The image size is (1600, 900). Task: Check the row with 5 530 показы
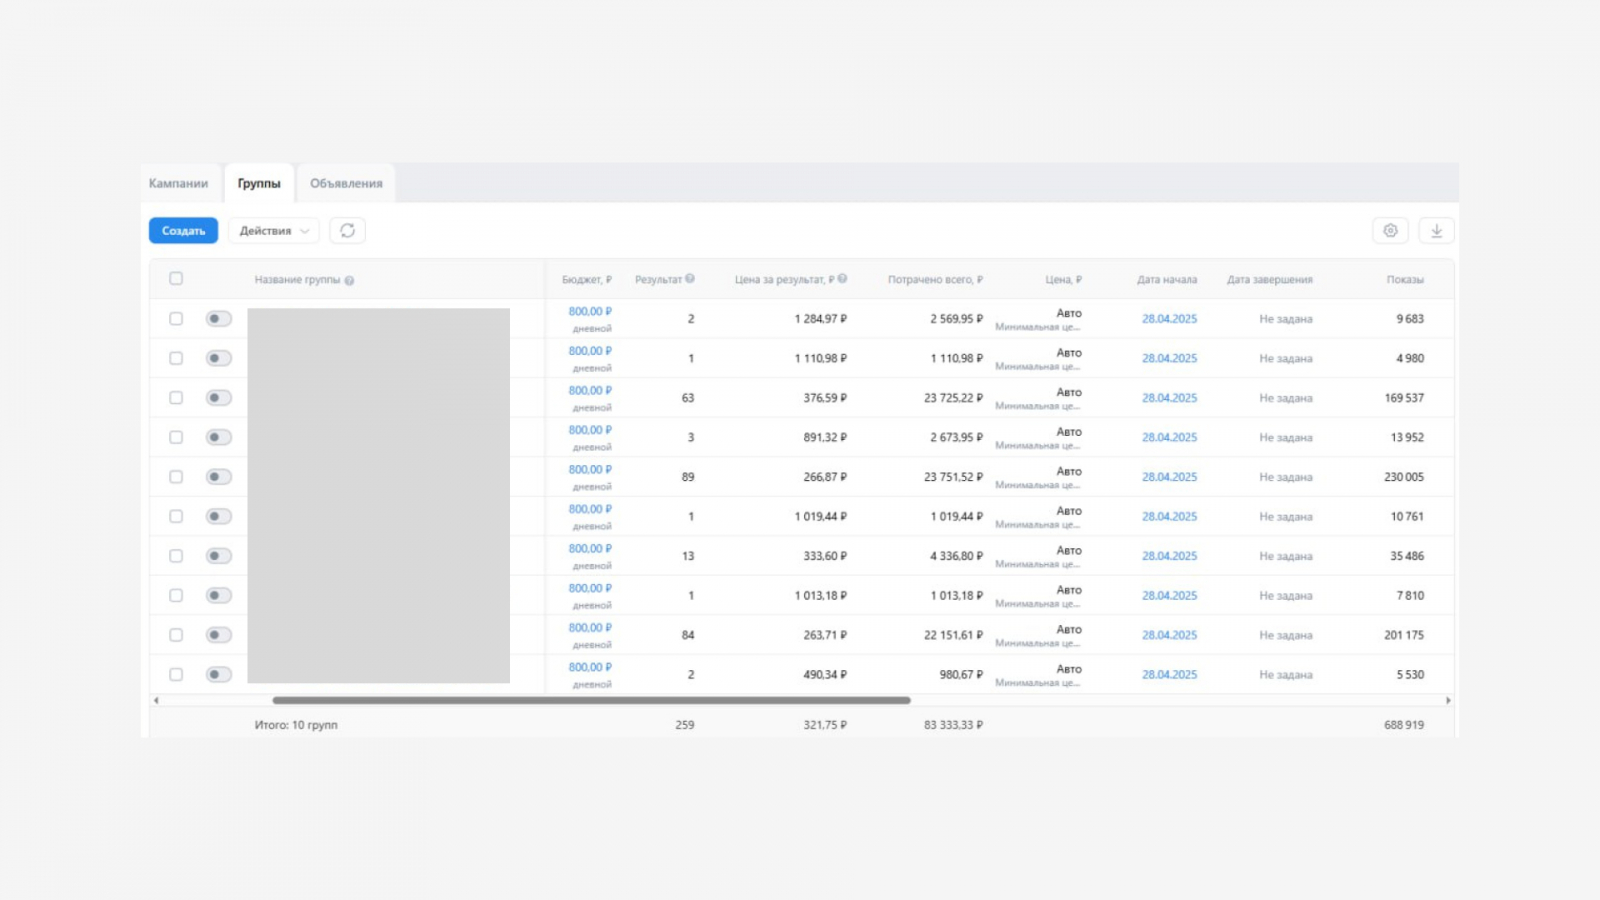[x=176, y=675]
